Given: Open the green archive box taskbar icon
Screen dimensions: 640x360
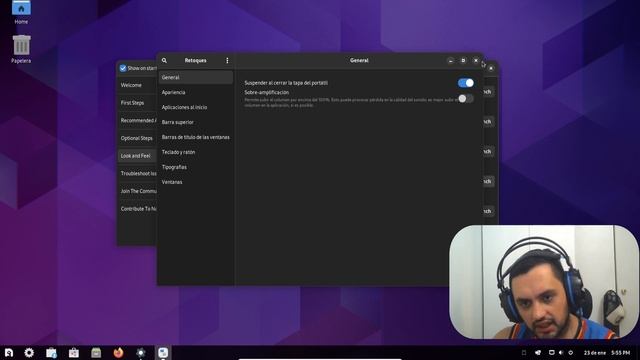Looking at the screenshot, I should (96, 353).
